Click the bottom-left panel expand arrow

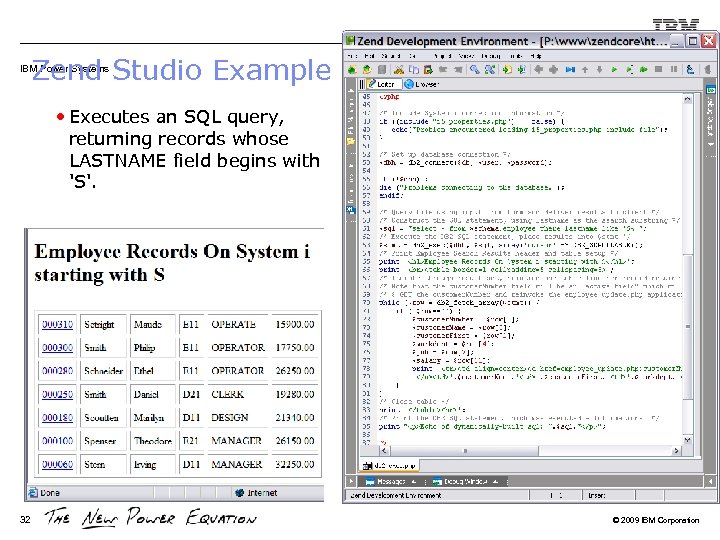[x=352, y=481]
